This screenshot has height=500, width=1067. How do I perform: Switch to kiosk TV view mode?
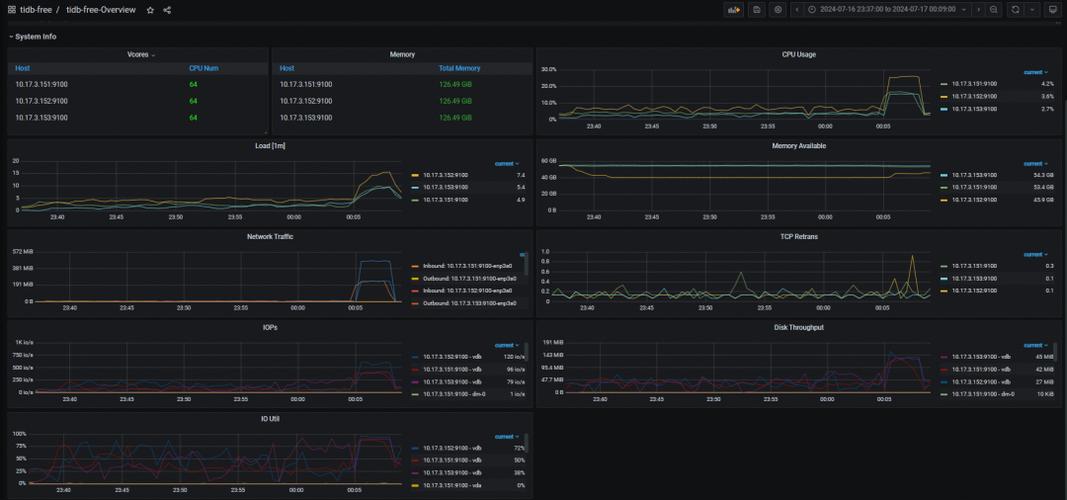[1053, 10]
